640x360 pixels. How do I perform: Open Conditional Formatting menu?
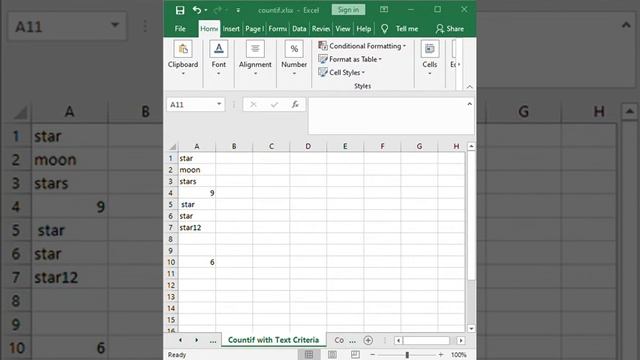point(362,46)
